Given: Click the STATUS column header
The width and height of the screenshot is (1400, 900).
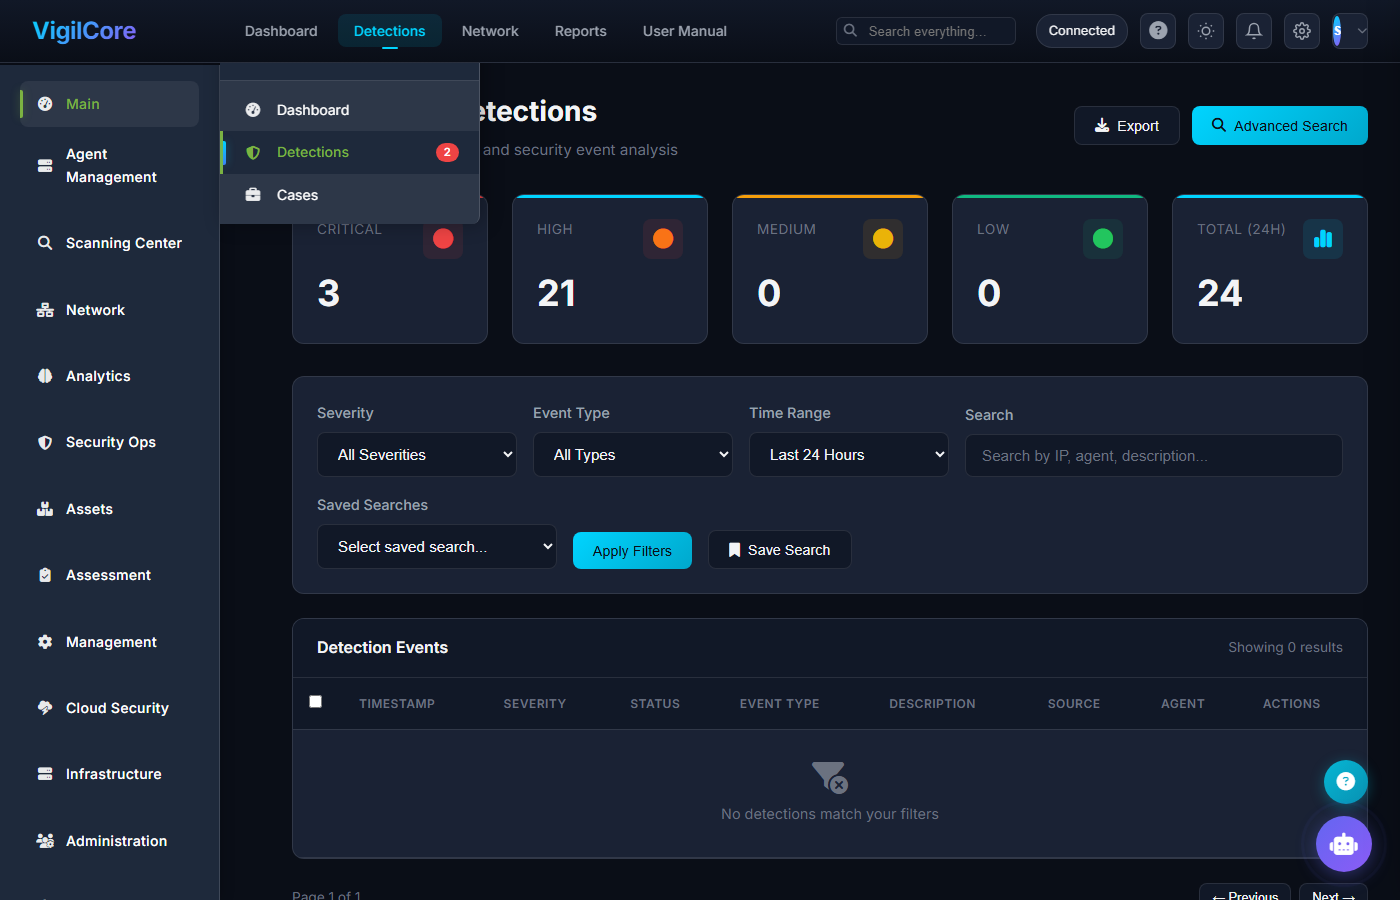Looking at the screenshot, I should tap(655, 704).
